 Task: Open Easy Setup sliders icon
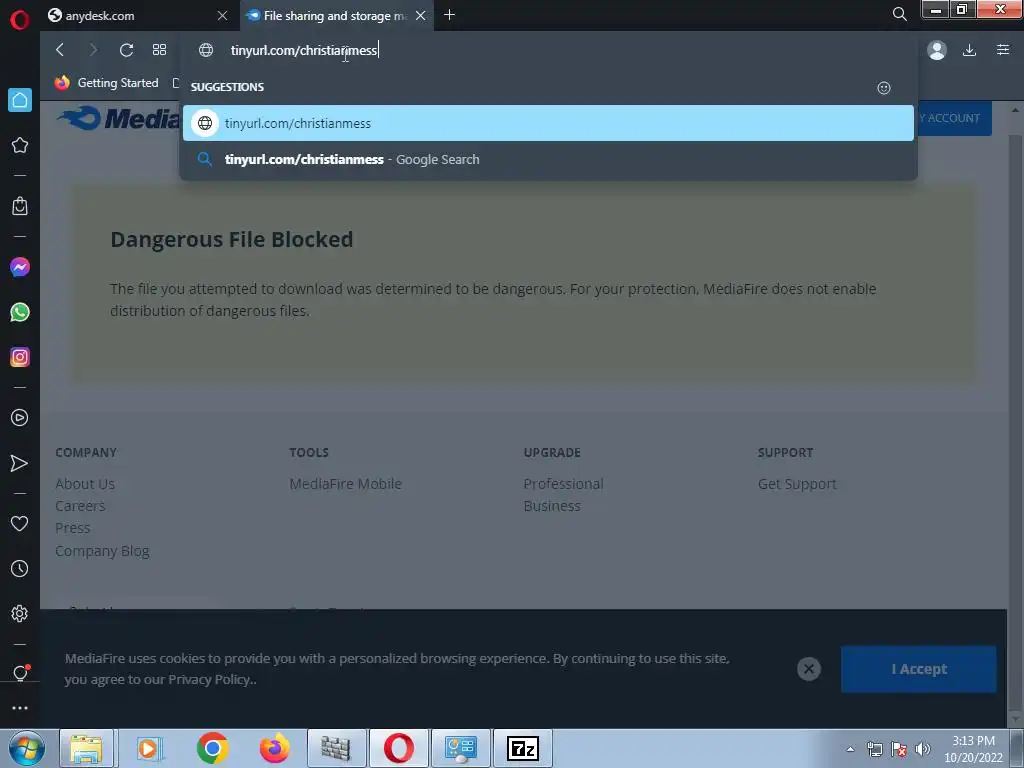(x=1003, y=50)
